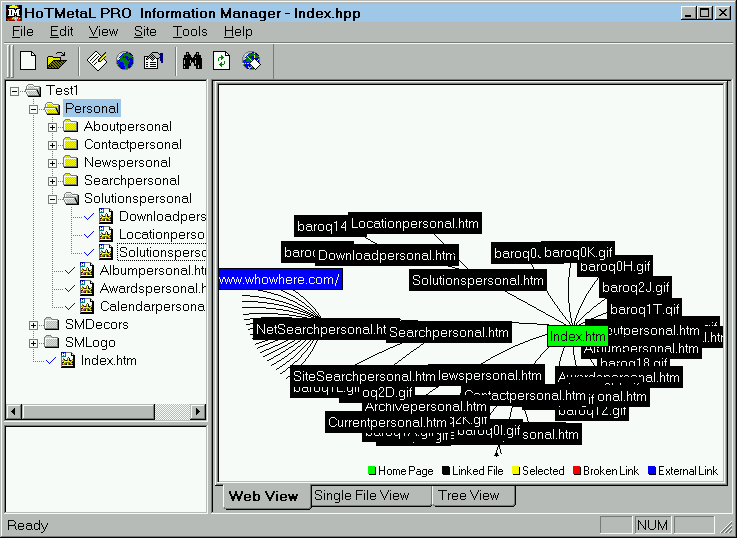The height and width of the screenshot is (538, 737).
Task: Click the green Index.htm home page node
Action: pyautogui.click(x=578, y=336)
